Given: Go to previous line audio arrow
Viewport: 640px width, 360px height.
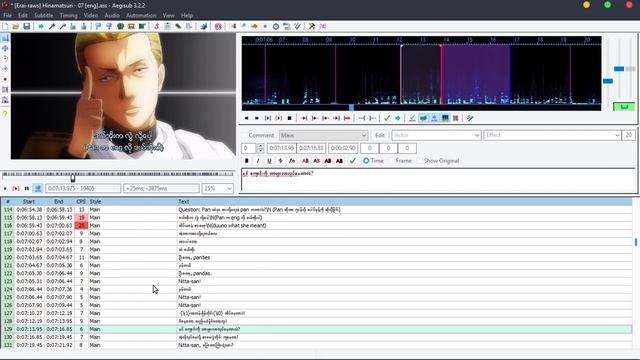Looking at the screenshot, I should pos(246,118).
